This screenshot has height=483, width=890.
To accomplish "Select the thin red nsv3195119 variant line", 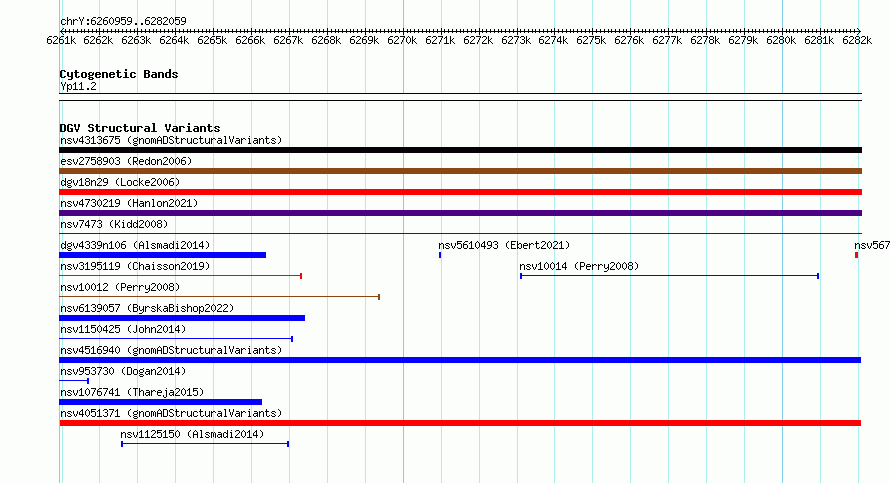I will tap(180, 276).
